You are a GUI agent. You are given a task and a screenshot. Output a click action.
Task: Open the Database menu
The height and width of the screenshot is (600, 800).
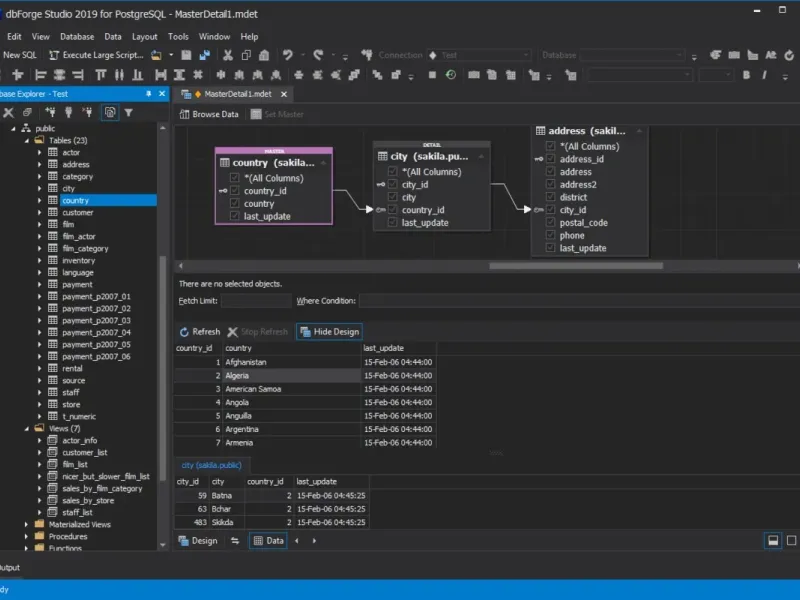click(x=77, y=37)
